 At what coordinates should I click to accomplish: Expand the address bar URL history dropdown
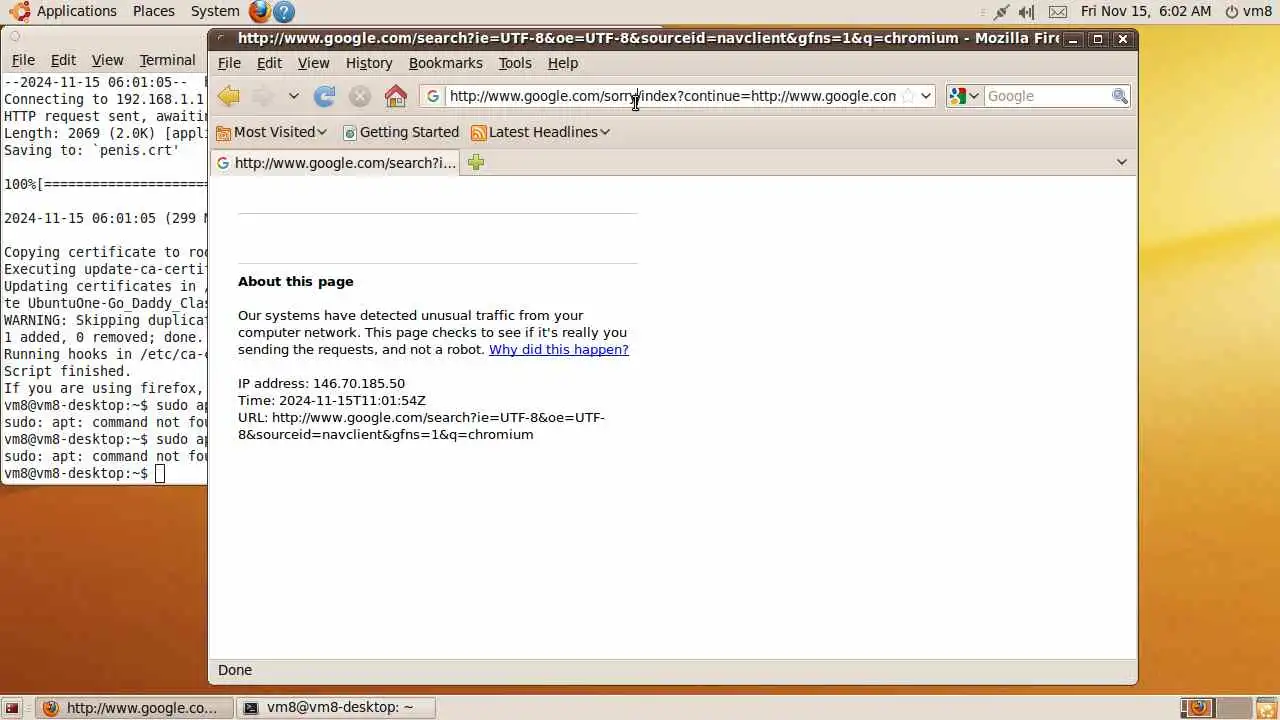coord(926,96)
